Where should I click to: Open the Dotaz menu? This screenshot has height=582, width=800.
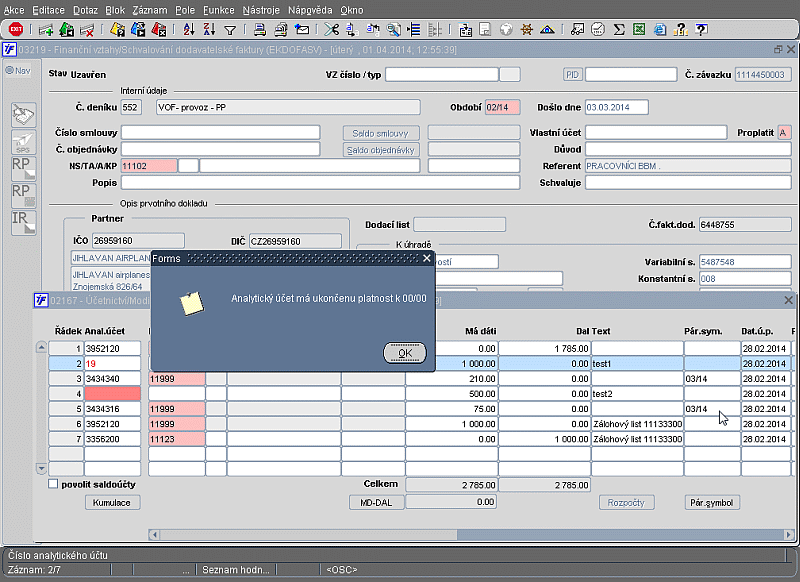(x=85, y=10)
